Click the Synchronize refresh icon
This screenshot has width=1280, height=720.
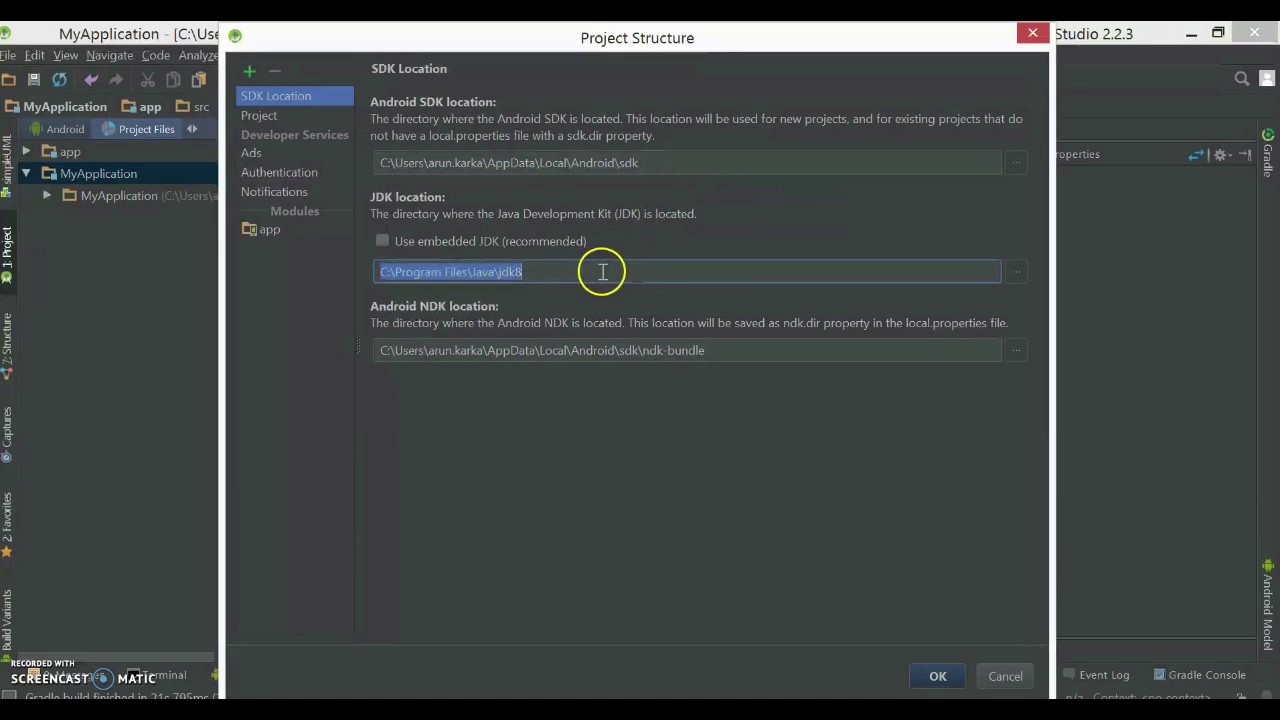point(59,80)
